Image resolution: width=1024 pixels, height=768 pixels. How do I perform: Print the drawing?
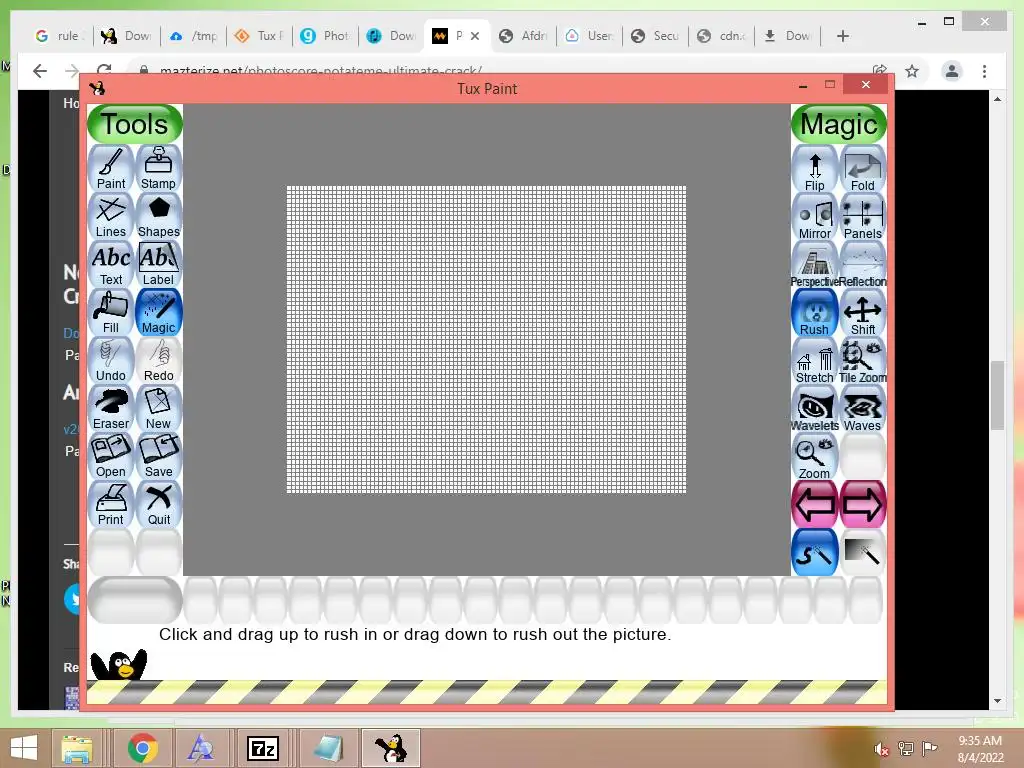pyautogui.click(x=111, y=505)
